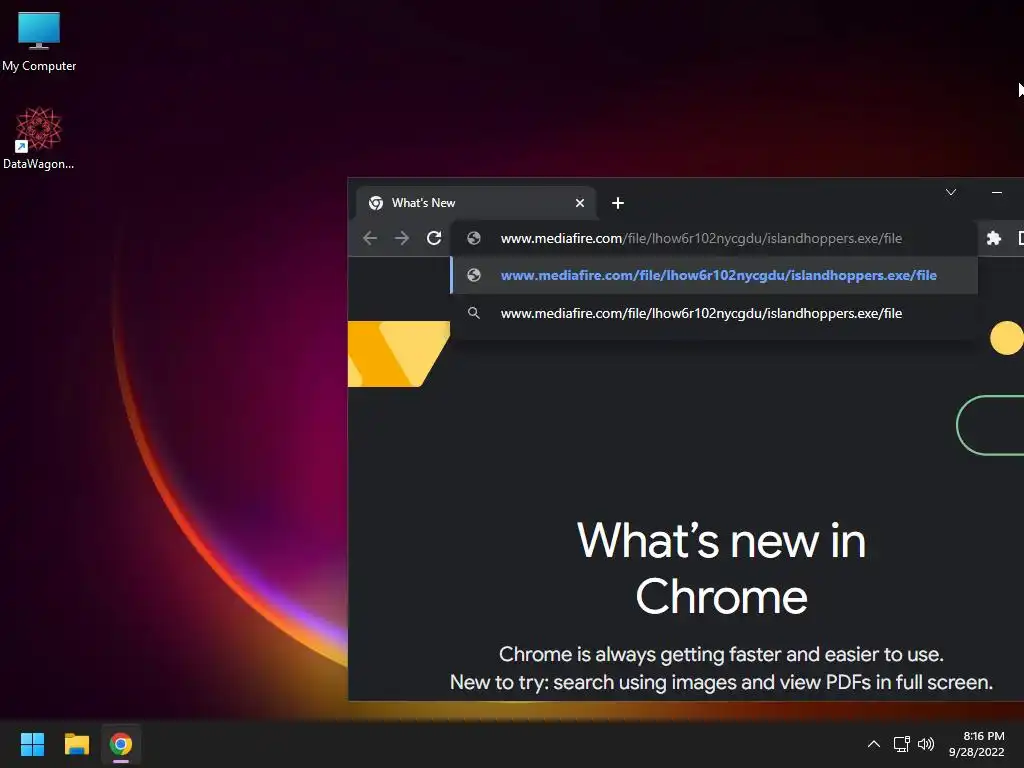
Task: Open network status in the tray
Action: pyautogui.click(x=901, y=744)
